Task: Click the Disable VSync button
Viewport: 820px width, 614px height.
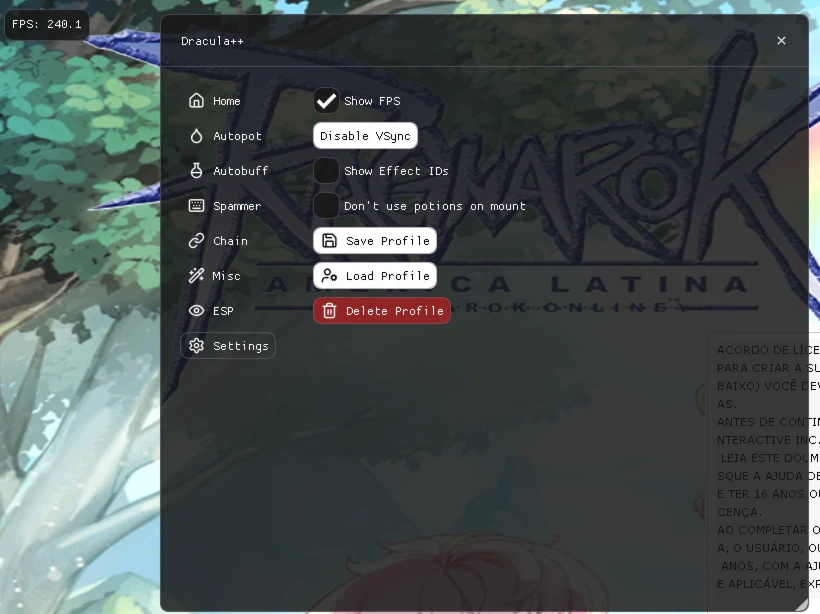Action: coord(365,136)
